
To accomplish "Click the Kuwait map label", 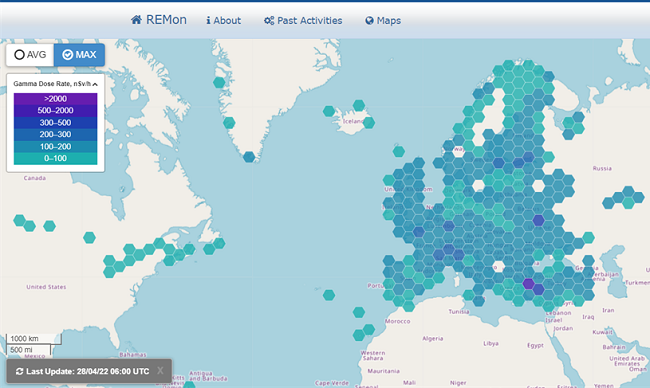I will [602, 332].
